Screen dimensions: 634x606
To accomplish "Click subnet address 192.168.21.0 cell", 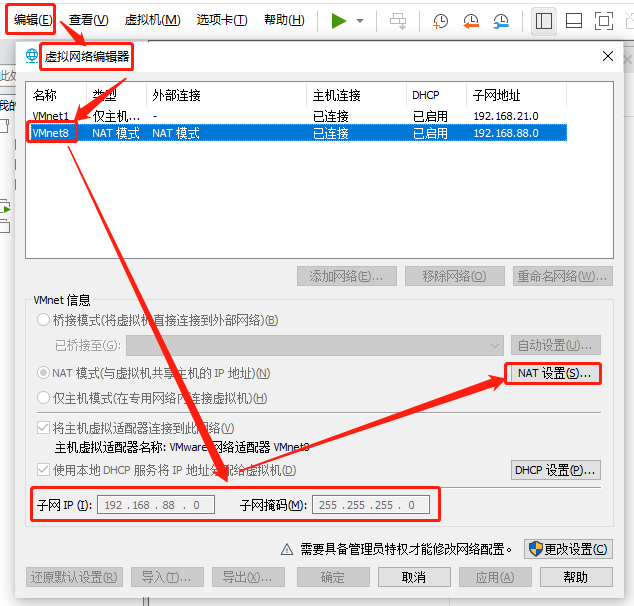I will (x=506, y=116).
